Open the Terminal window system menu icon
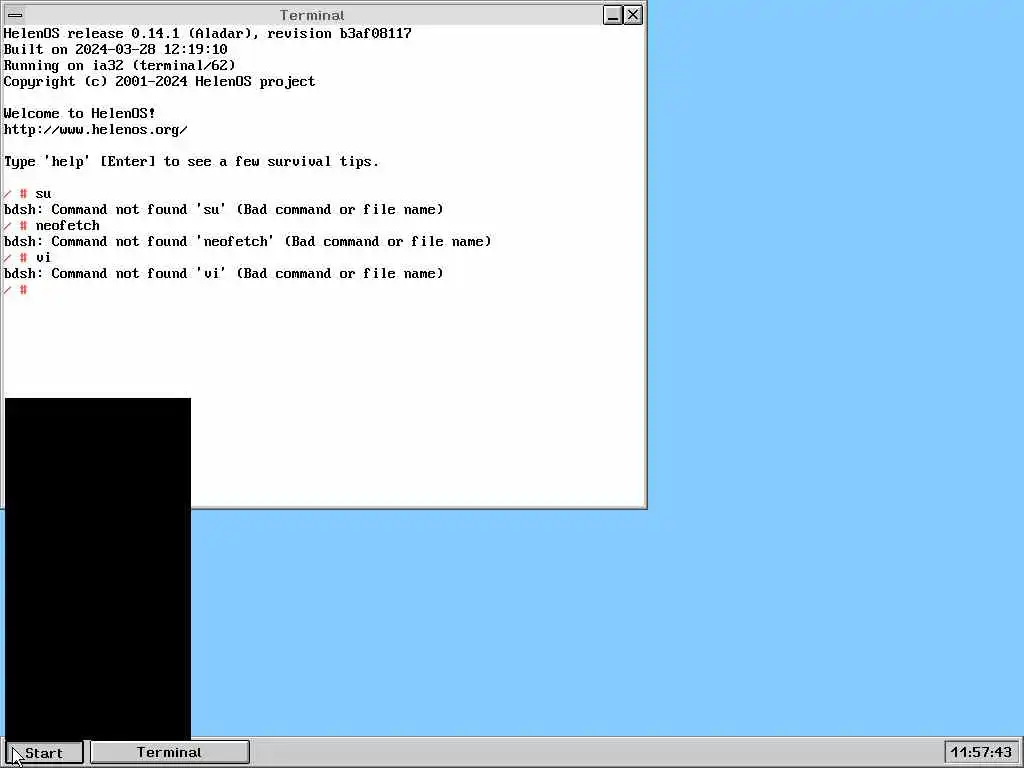The width and height of the screenshot is (1024, 768). pyautogui.click(x=16, y=15)
